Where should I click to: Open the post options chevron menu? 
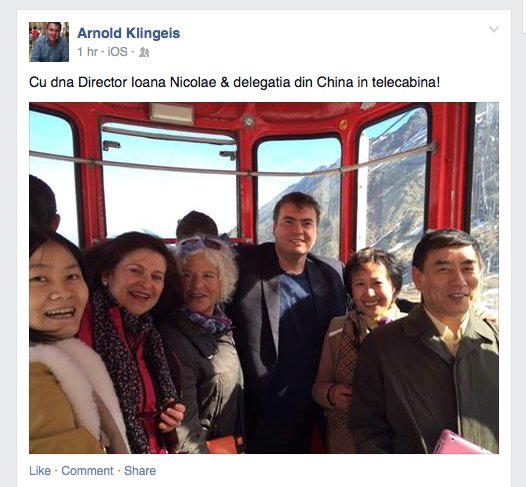point(493,30)
